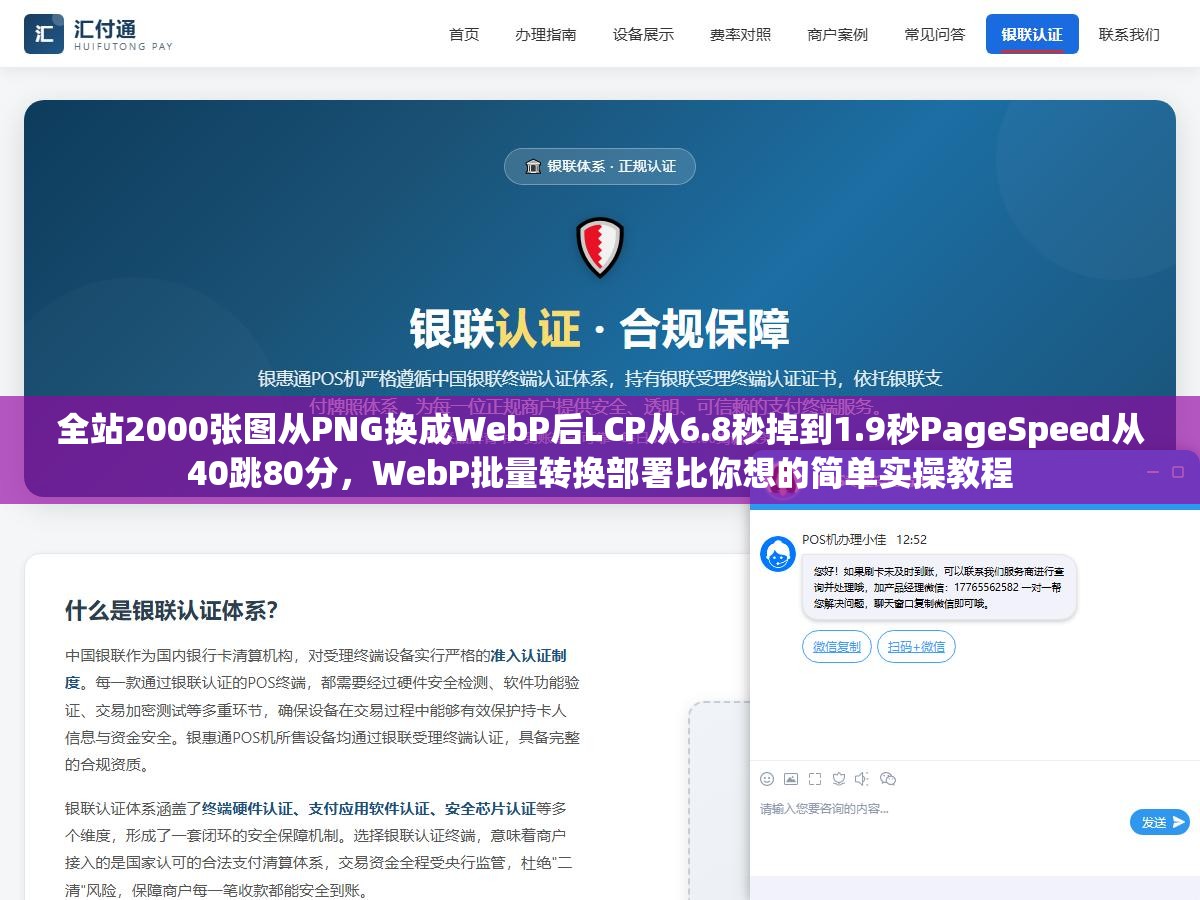Click the screenshot capture icon

click(x=815, y=778)
